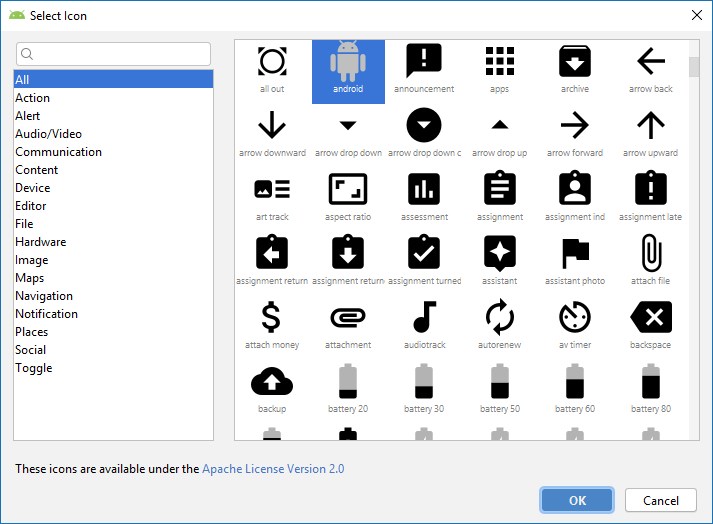Filter icons by Action category
Viewport: 713px width, 524px height.
(x=113, y=98)
